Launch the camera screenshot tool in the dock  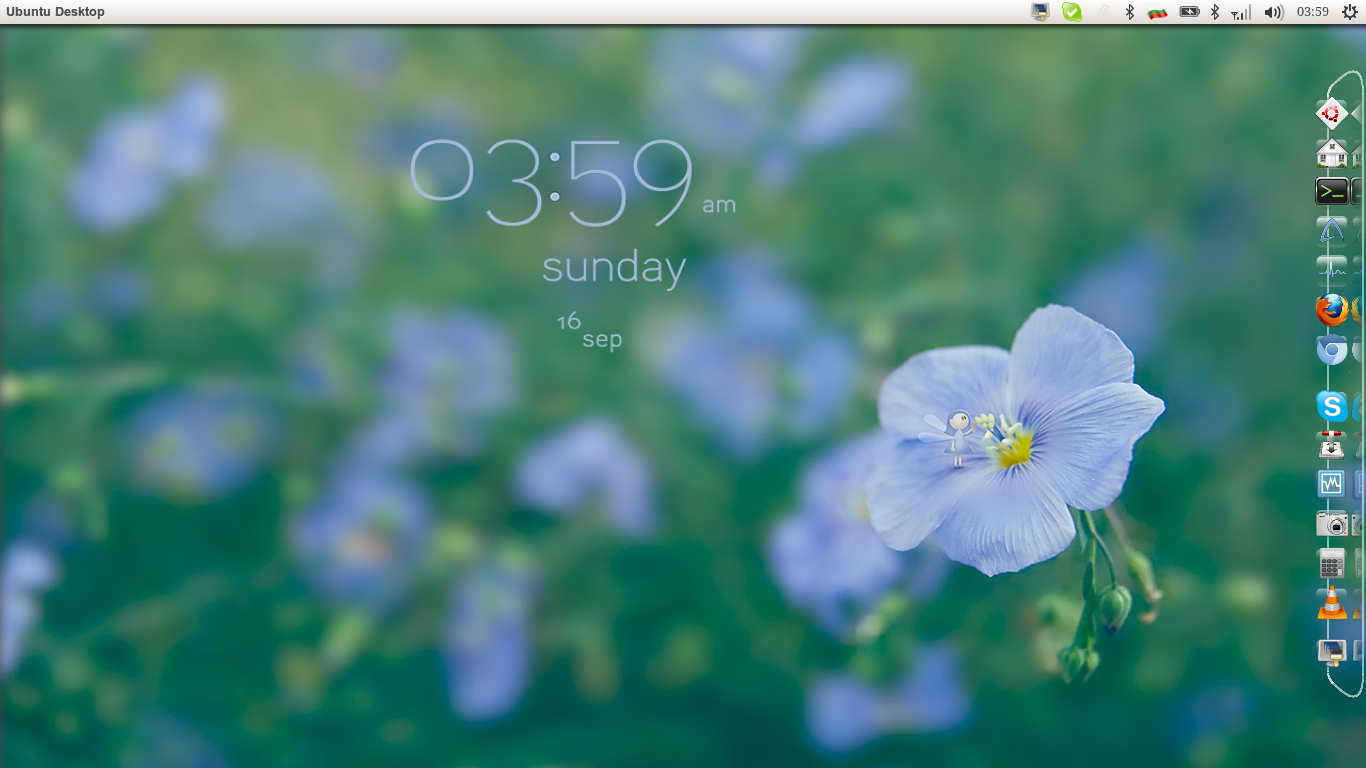pos(1331,524)
